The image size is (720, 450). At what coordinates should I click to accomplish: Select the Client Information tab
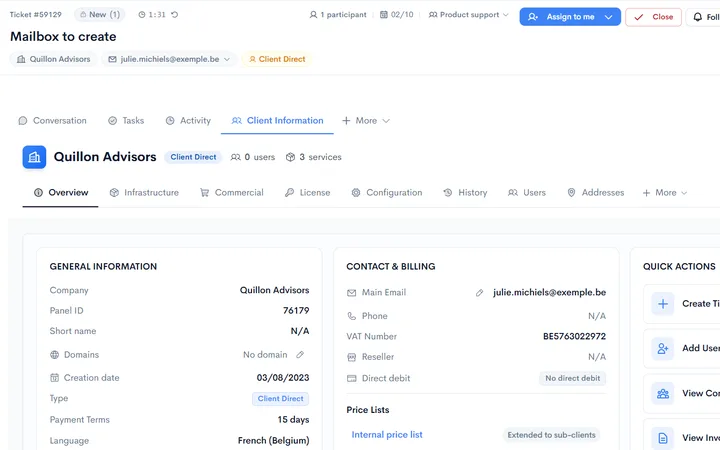pyautogui.click(x=277, y=121)
